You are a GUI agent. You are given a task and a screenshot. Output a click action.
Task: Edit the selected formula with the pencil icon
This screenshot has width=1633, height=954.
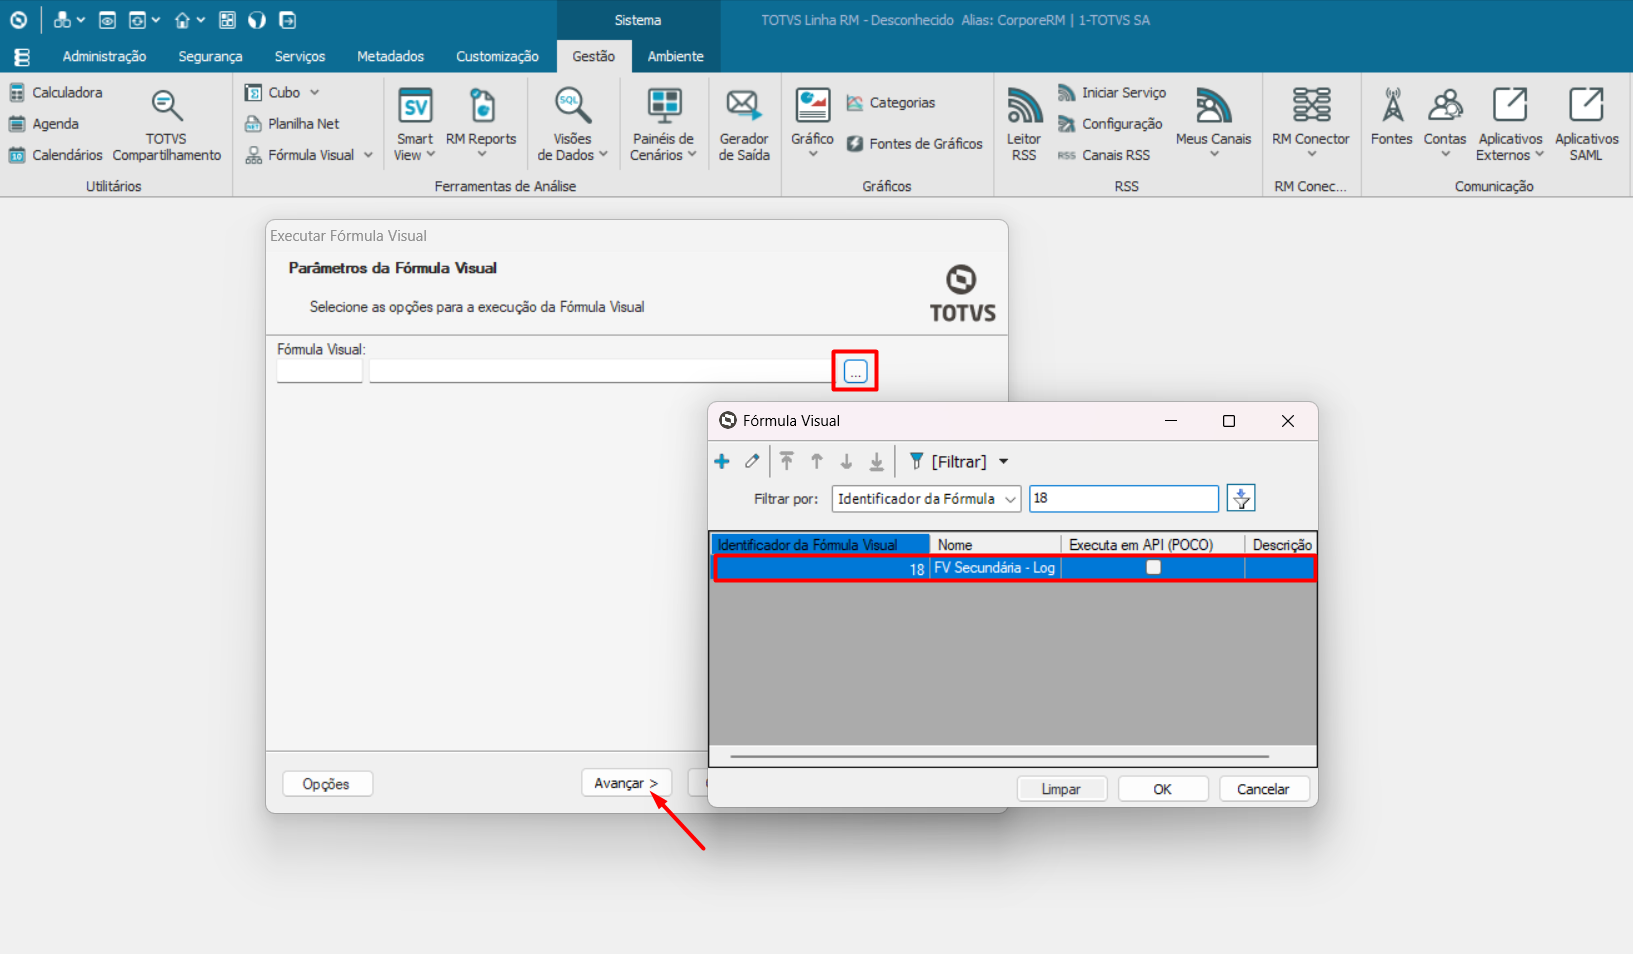(x=752, y=461)
